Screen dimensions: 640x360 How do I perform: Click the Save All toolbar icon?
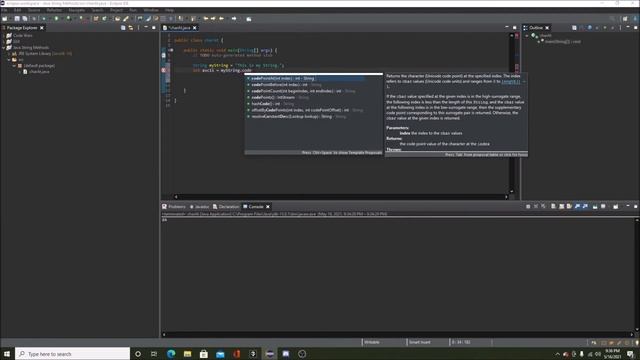(25, 19)
